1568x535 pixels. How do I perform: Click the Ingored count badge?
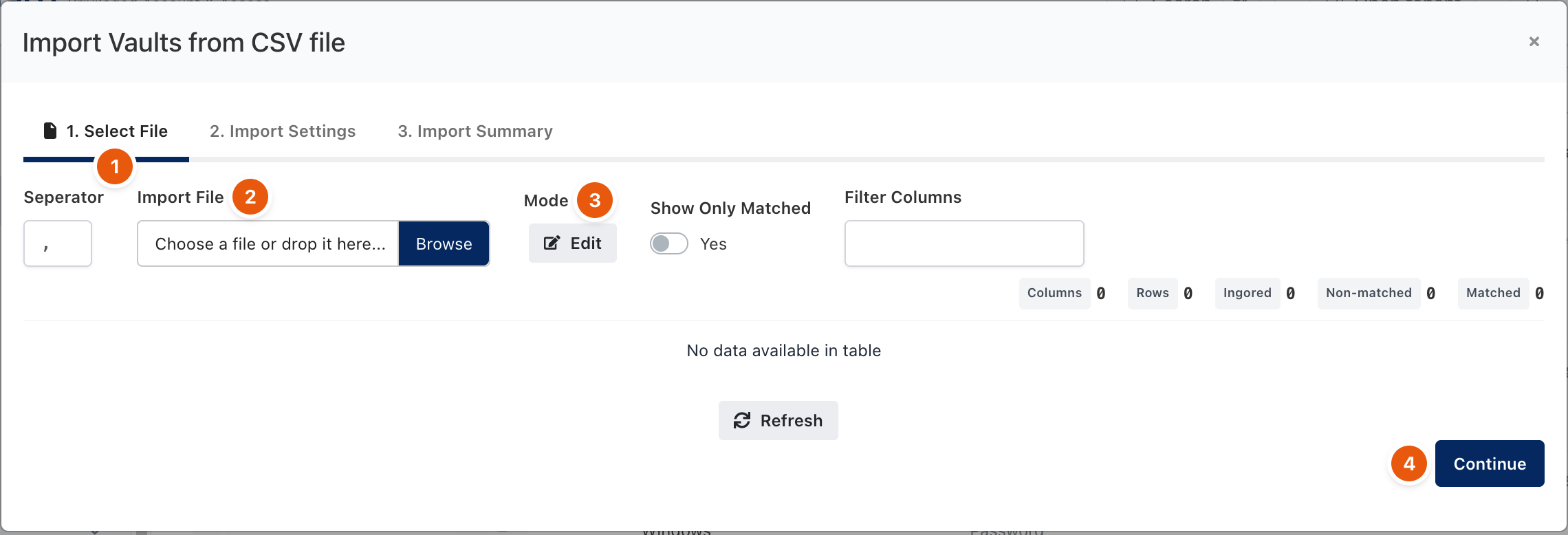1248,293
